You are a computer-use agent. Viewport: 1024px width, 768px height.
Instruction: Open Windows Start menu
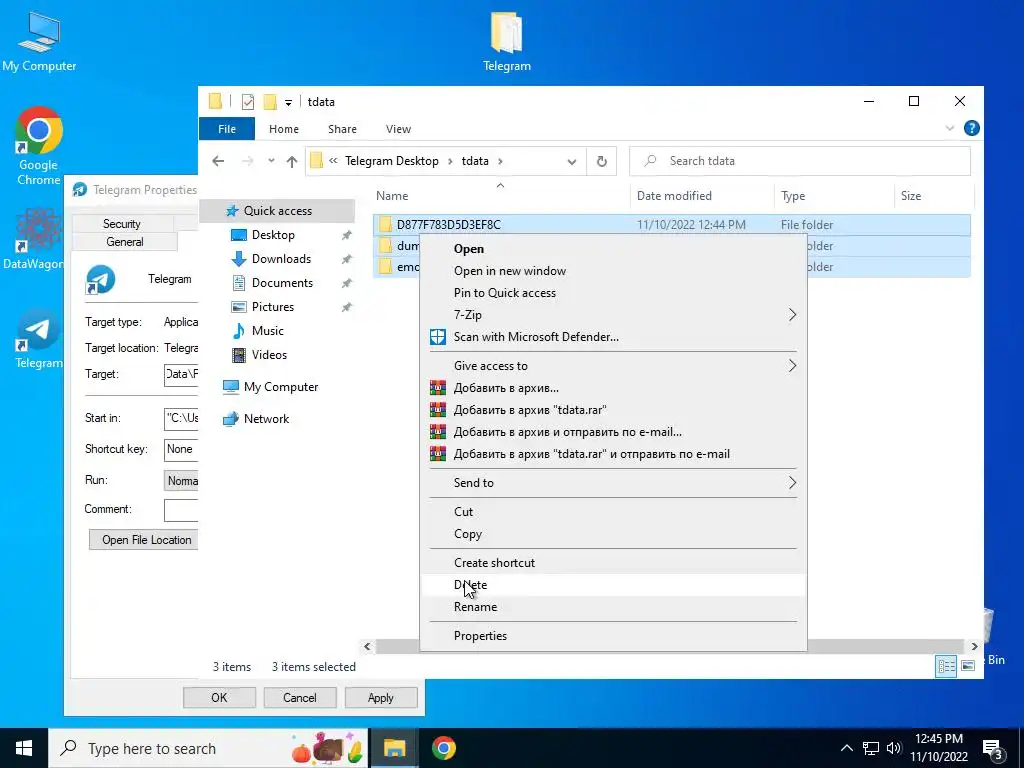point(24,748)
